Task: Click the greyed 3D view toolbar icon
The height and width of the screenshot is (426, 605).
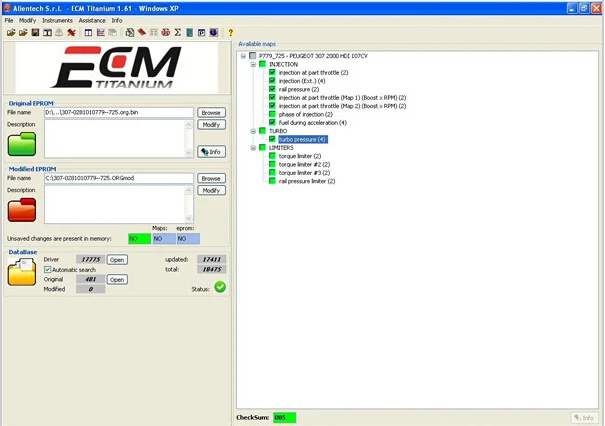Action: tap(112, 33)
